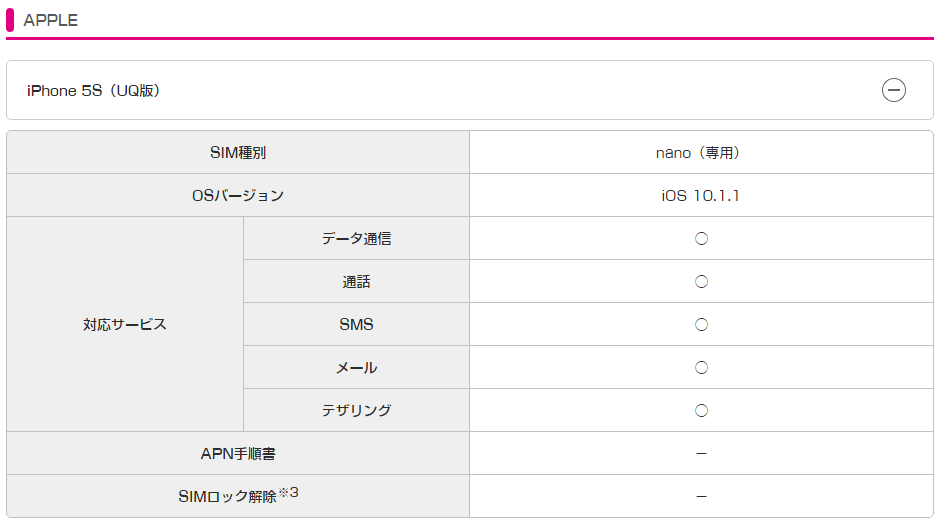Screen dimensions: 939x522
Task: Click the APN手順書 label
Action: pos(238,454)
